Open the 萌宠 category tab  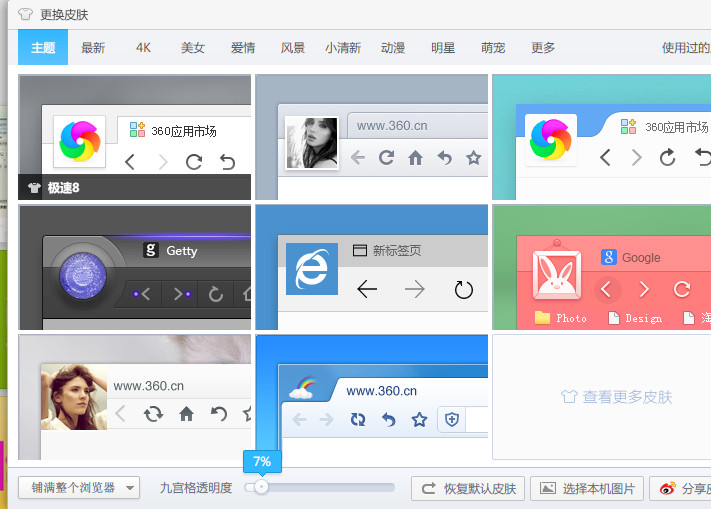493,47
